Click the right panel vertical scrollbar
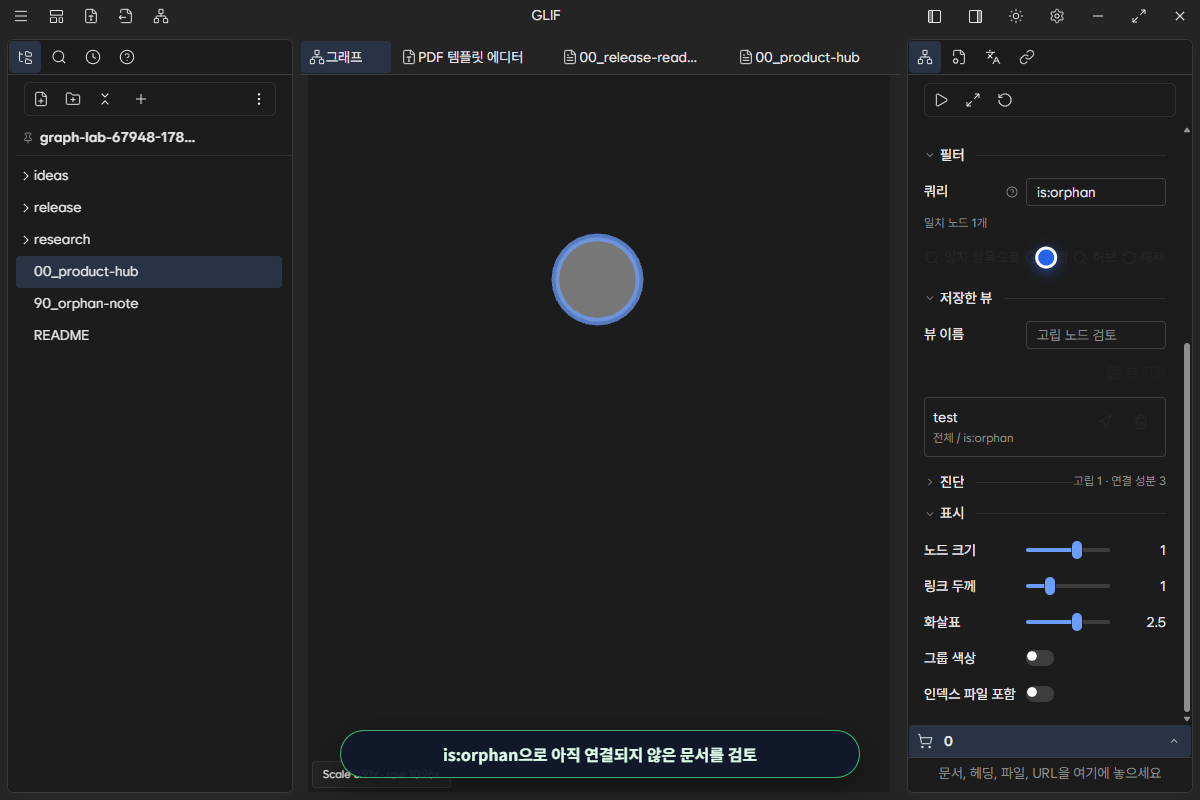Image resolution: width=1200 pixels, height=800 pixels. (1188, 526)
